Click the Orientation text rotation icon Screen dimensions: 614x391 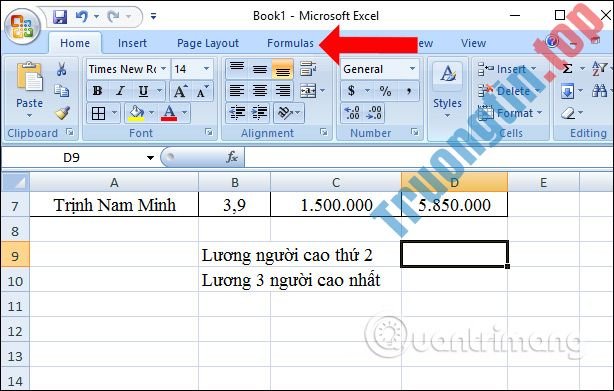tap(285, 114)
